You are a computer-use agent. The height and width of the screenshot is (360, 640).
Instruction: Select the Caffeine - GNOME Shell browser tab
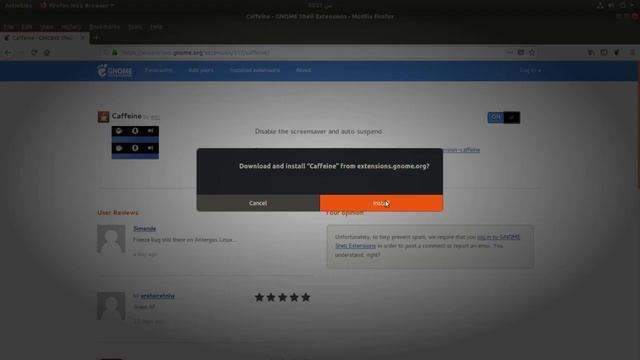(x=43, y=38)
